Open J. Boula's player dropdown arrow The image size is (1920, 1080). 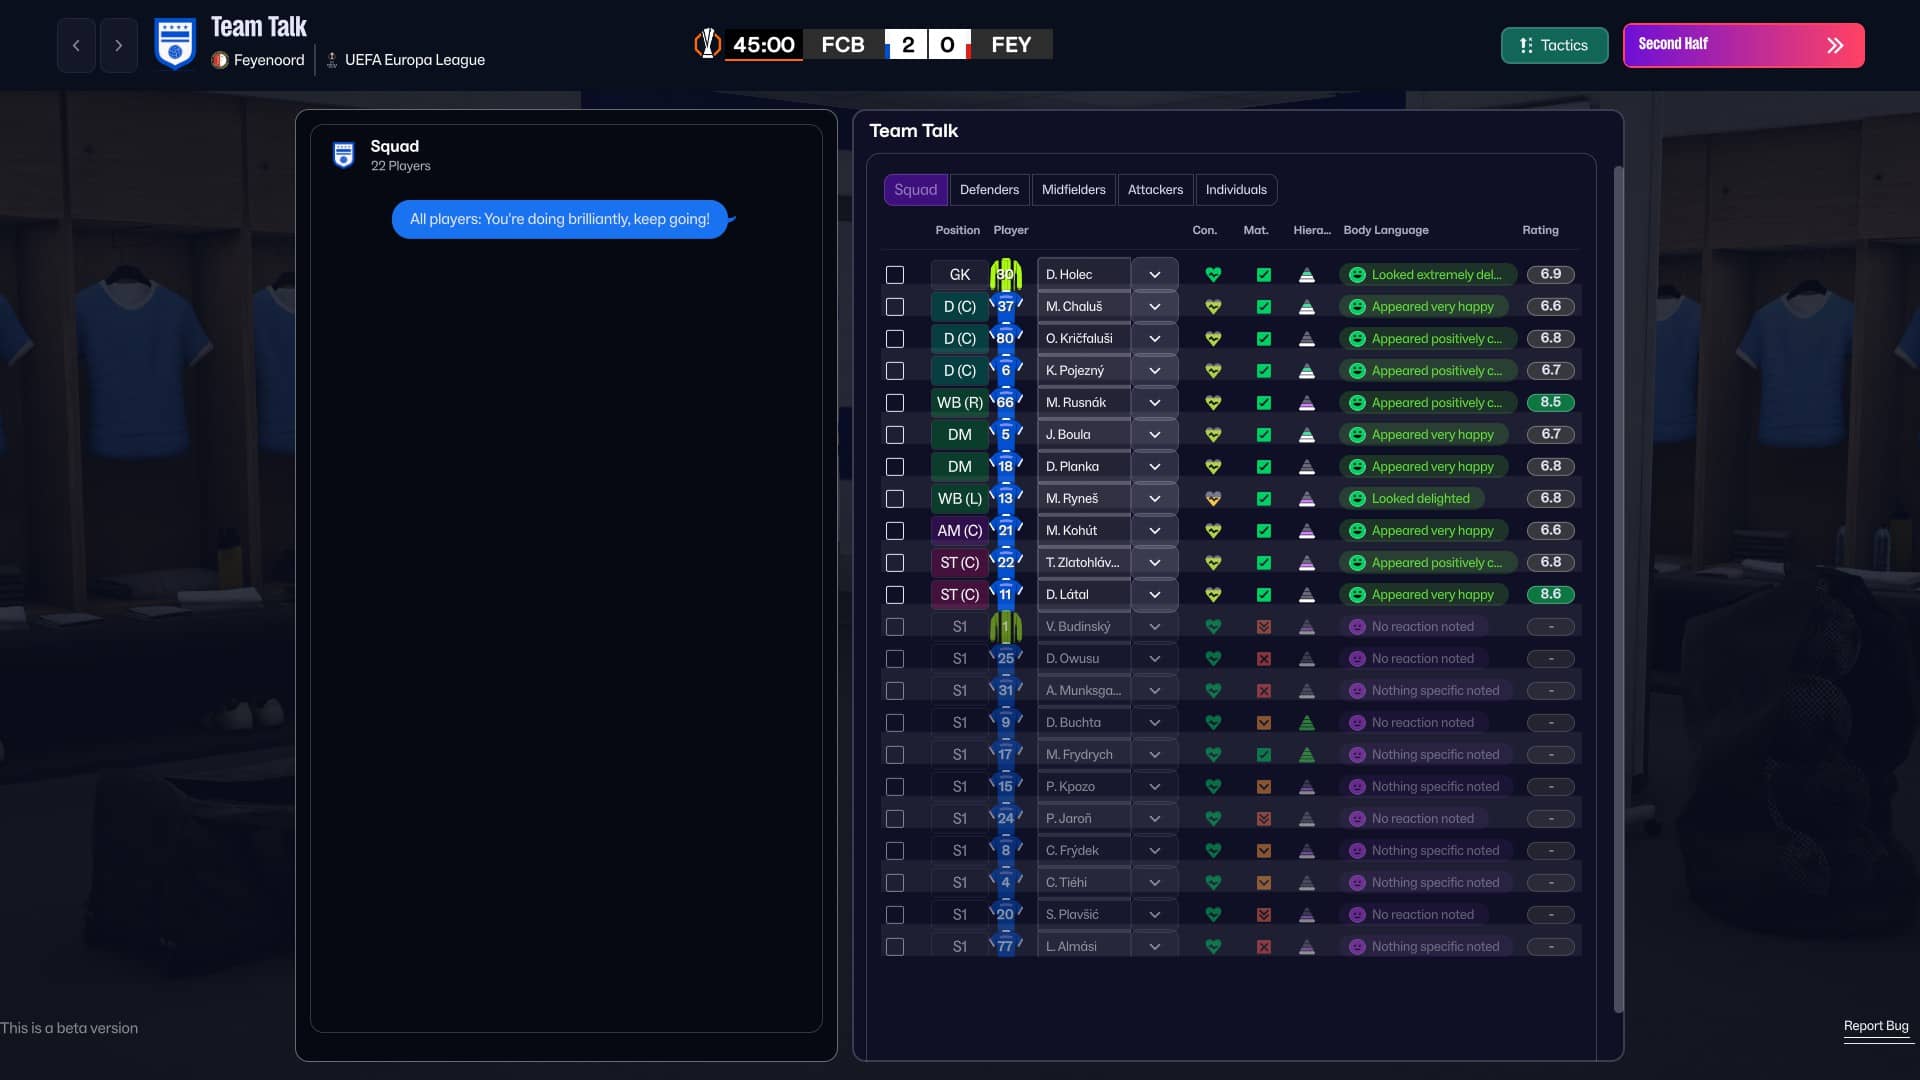pyautogui.click(x=1155, y=434)
